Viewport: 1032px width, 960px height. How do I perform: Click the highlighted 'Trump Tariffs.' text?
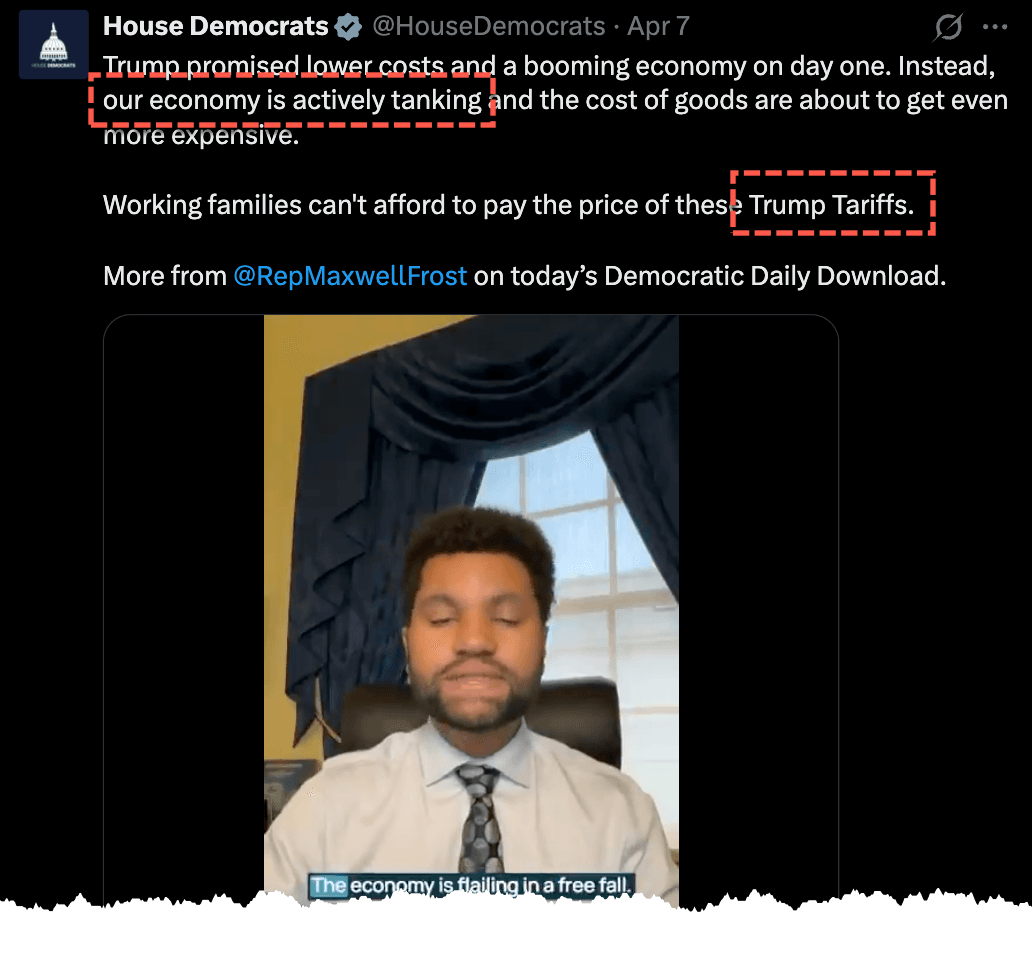click(x=831, y=205)
